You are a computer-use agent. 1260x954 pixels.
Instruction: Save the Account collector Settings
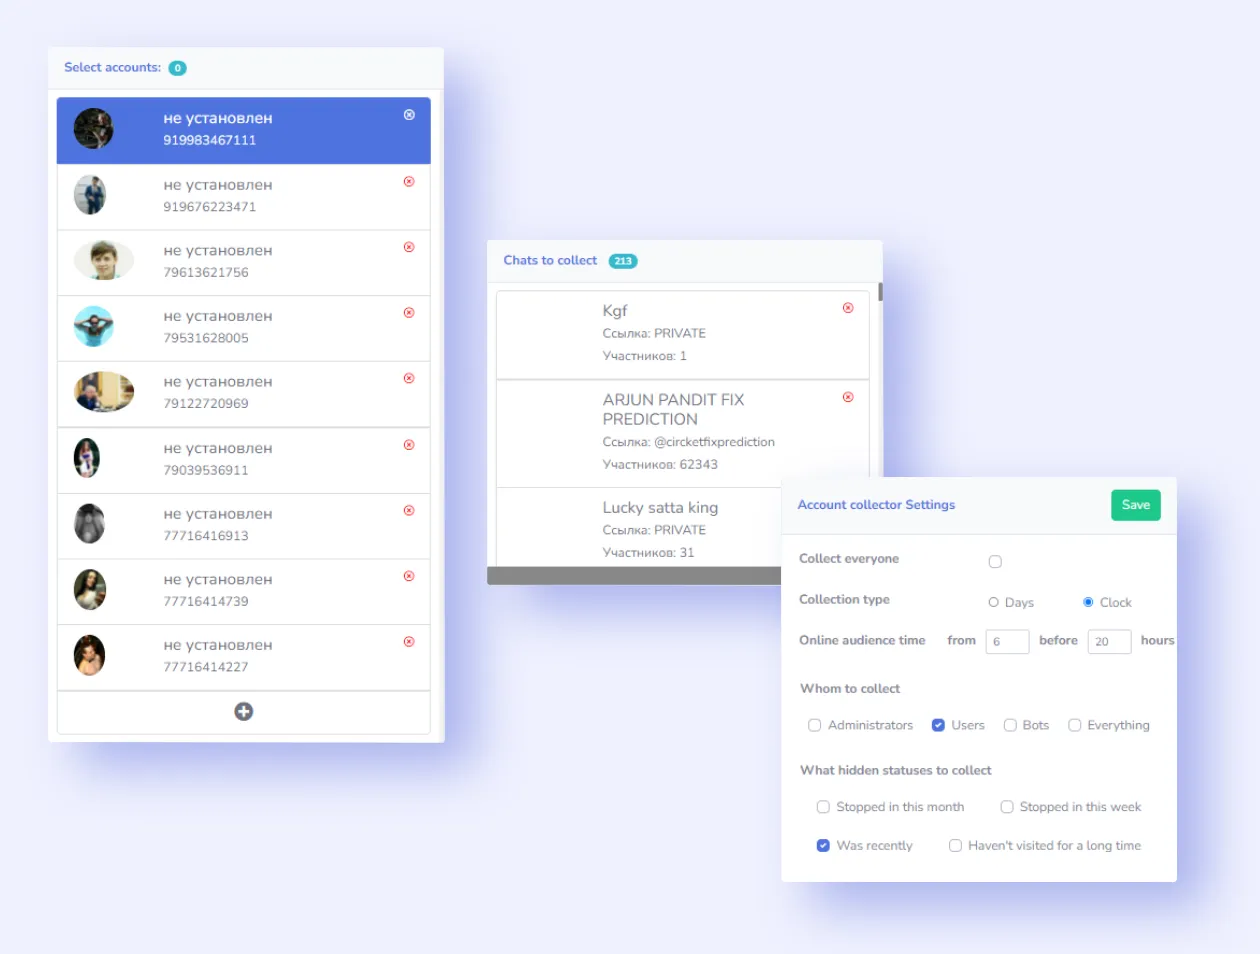point(1135,505)
